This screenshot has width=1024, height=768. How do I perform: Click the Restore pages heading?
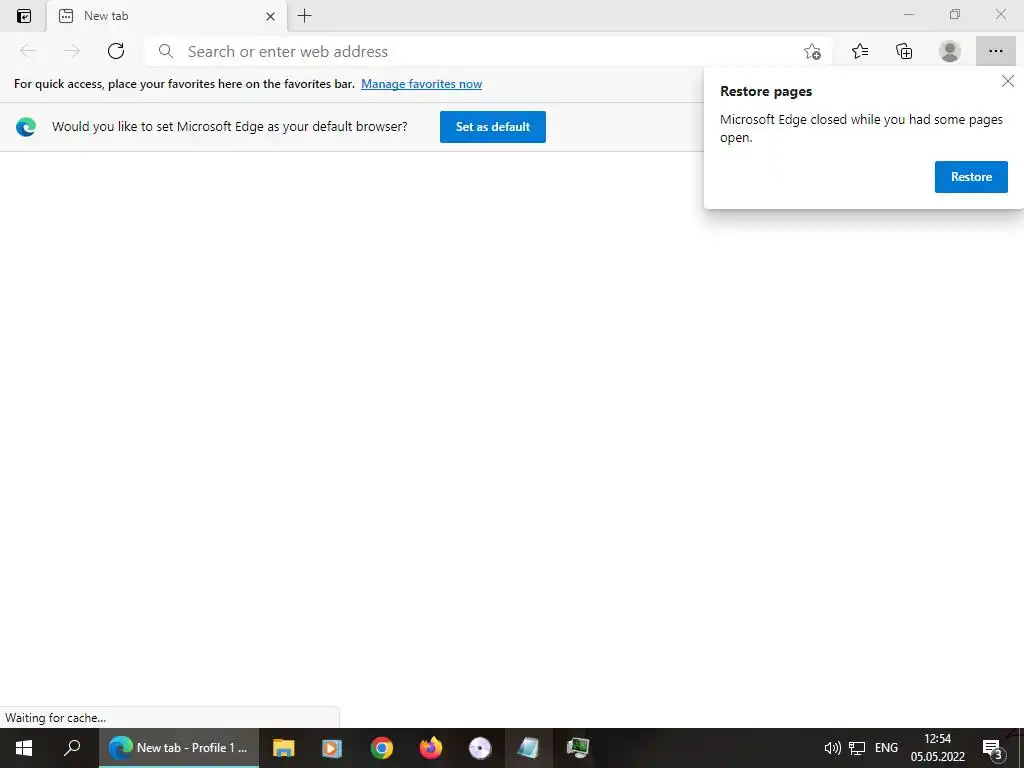(765, 91)
